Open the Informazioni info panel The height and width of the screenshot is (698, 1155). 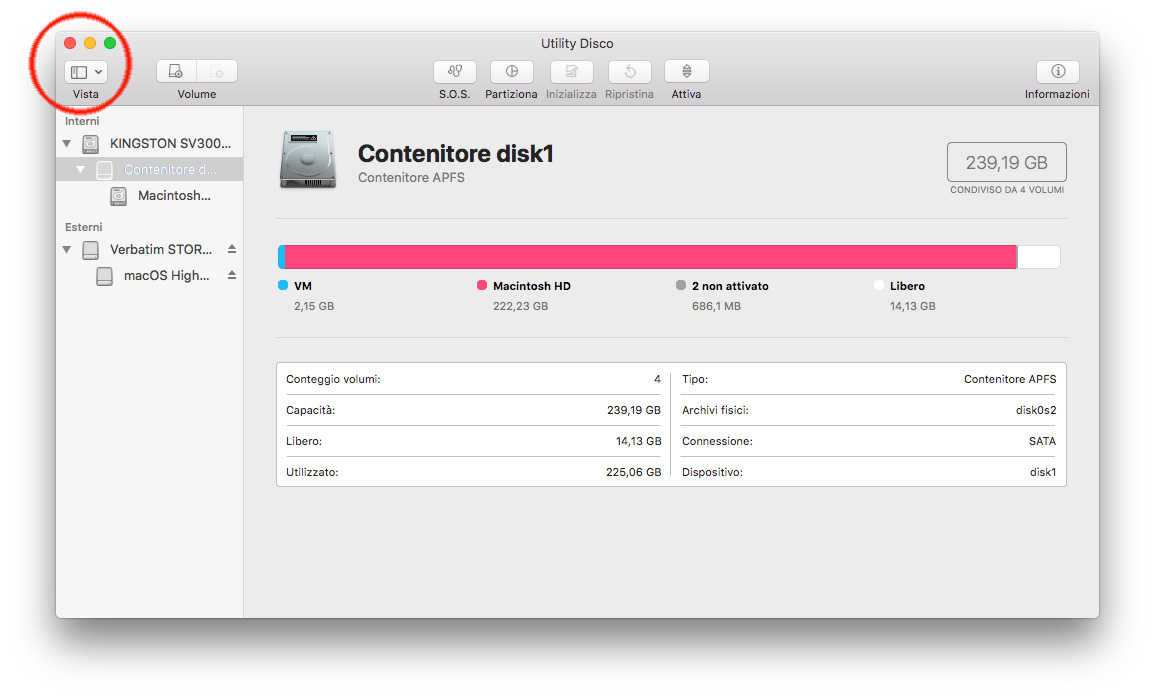[x=1058, y=71]
